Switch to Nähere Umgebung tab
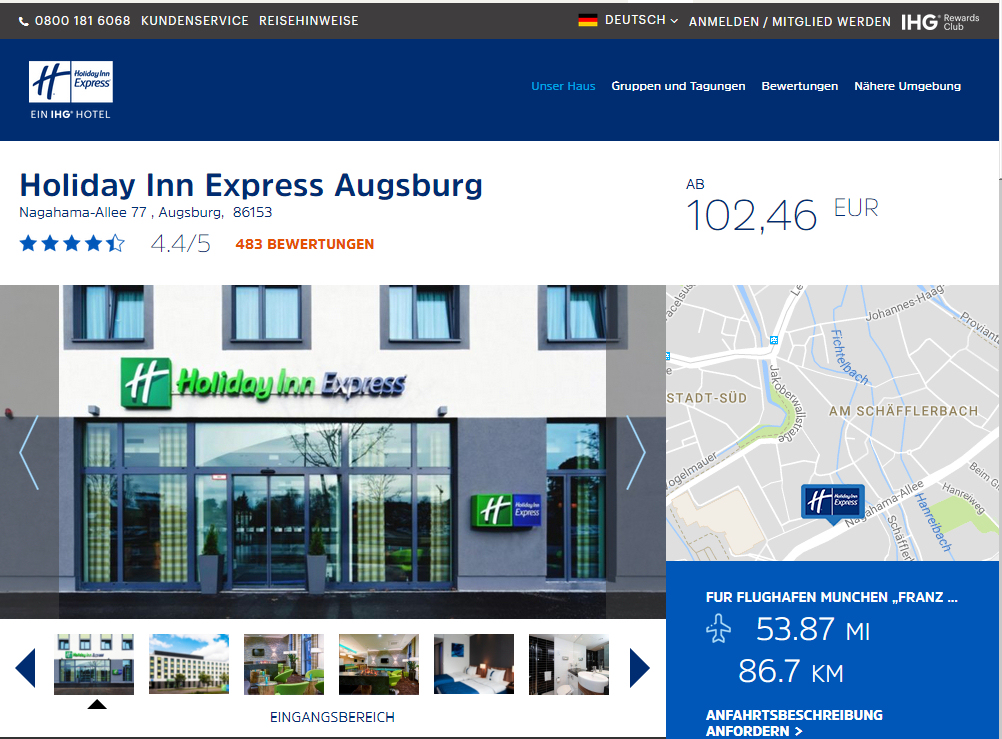The height and width of the screenshot is (739, 1002). pyautogui.click(x=907, y=86)
